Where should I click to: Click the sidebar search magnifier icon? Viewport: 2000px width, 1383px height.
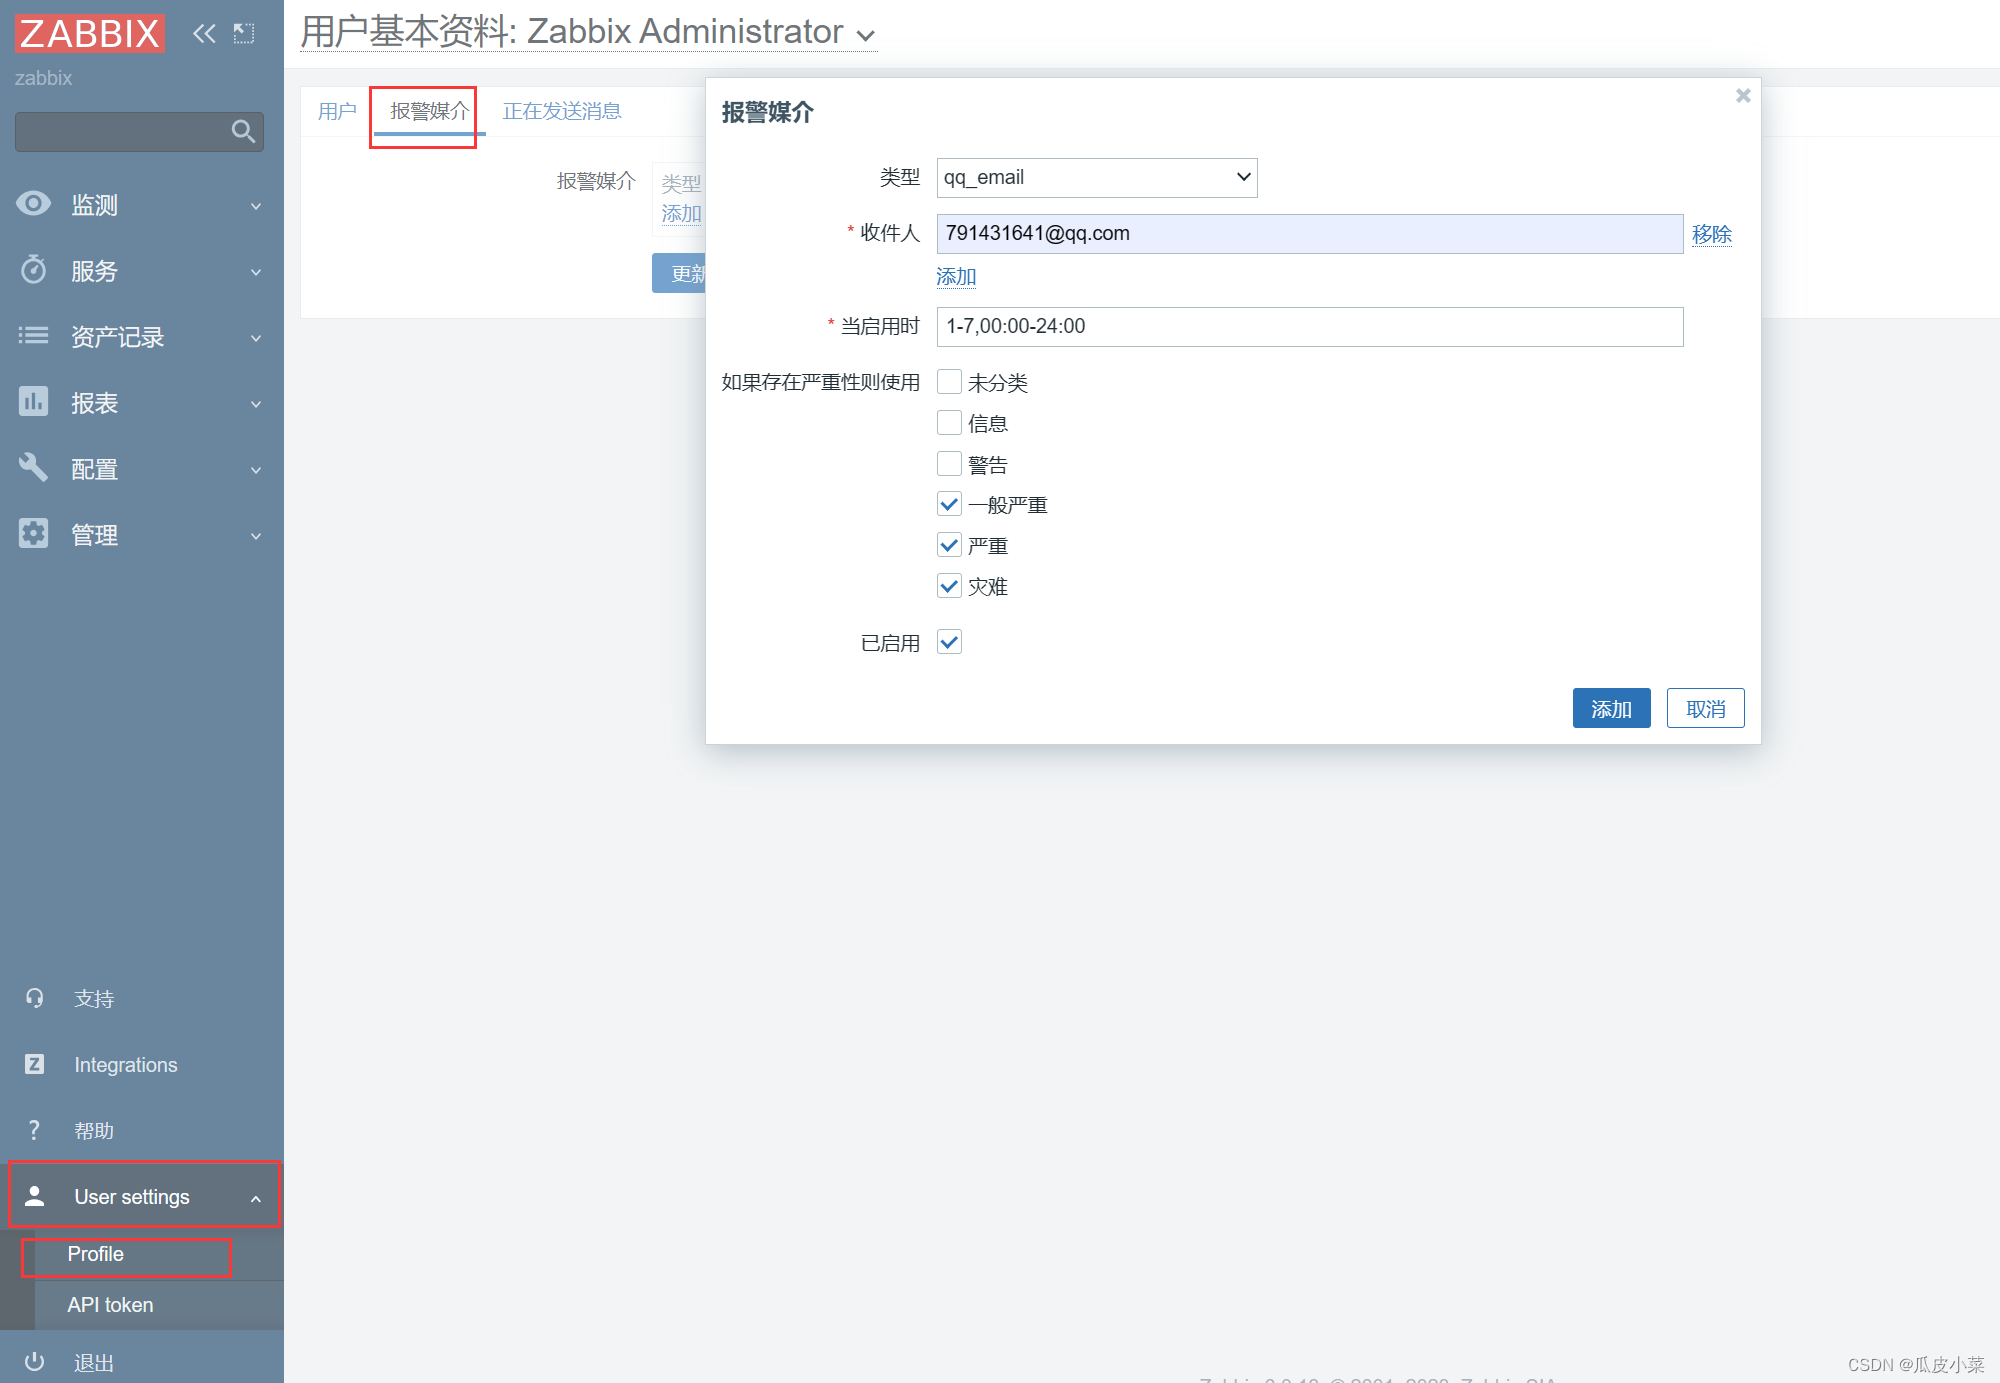[243, 131]
